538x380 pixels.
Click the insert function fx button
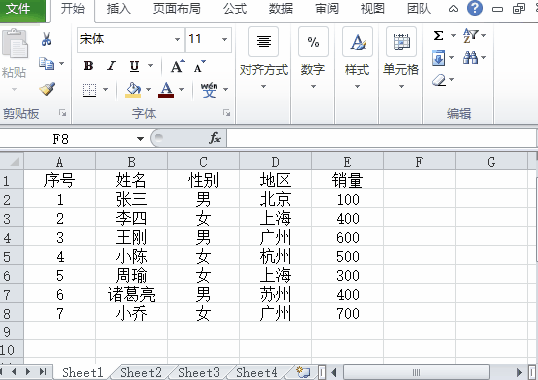point(215,138)
